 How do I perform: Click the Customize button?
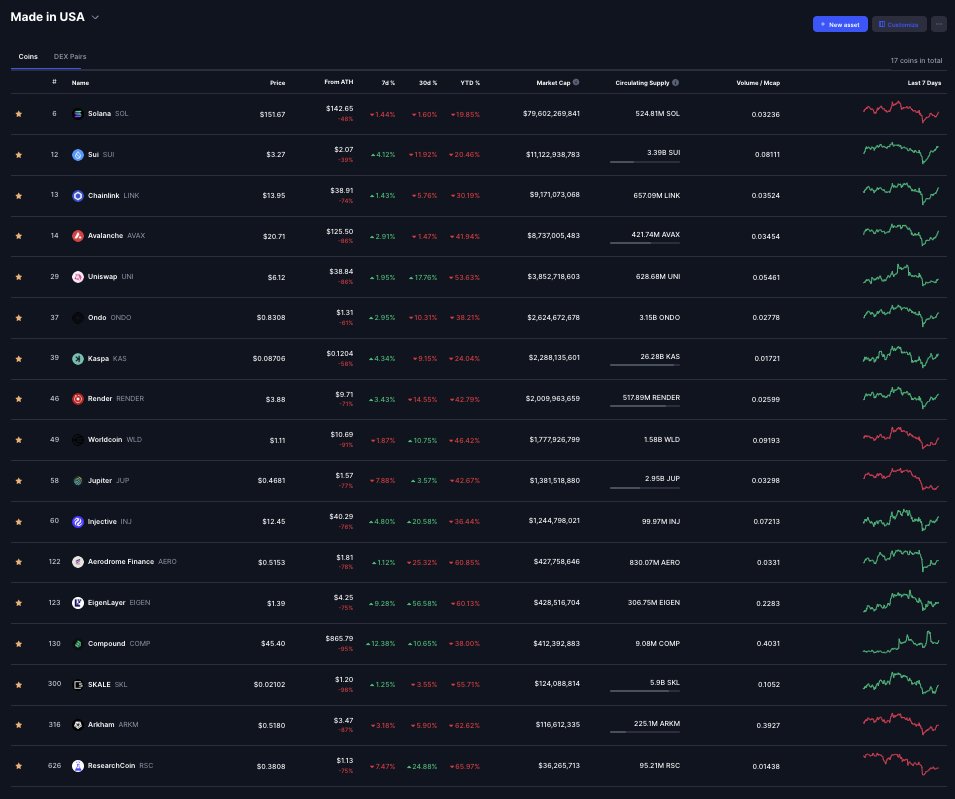(x=899, y=24)
